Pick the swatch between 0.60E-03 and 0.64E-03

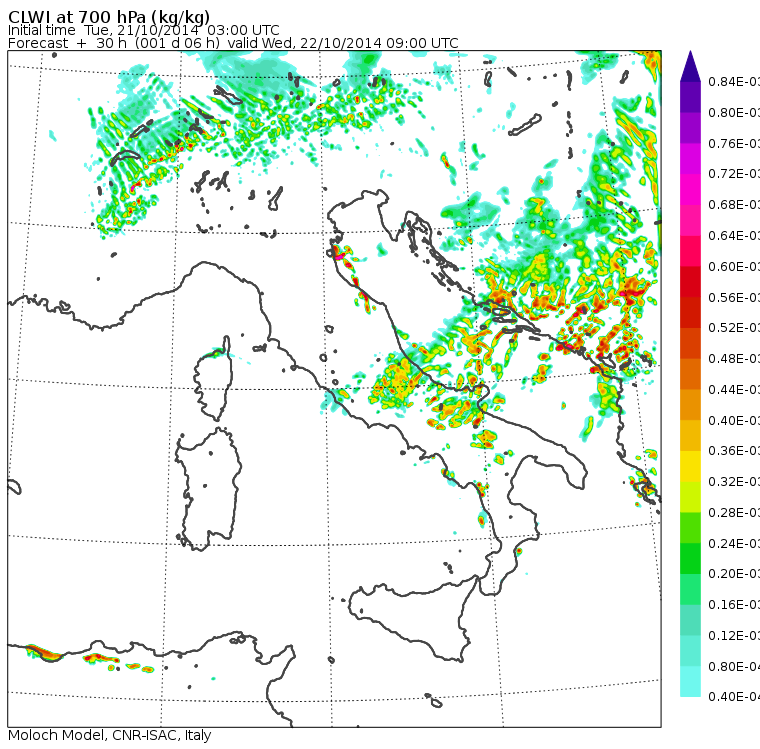690,251
